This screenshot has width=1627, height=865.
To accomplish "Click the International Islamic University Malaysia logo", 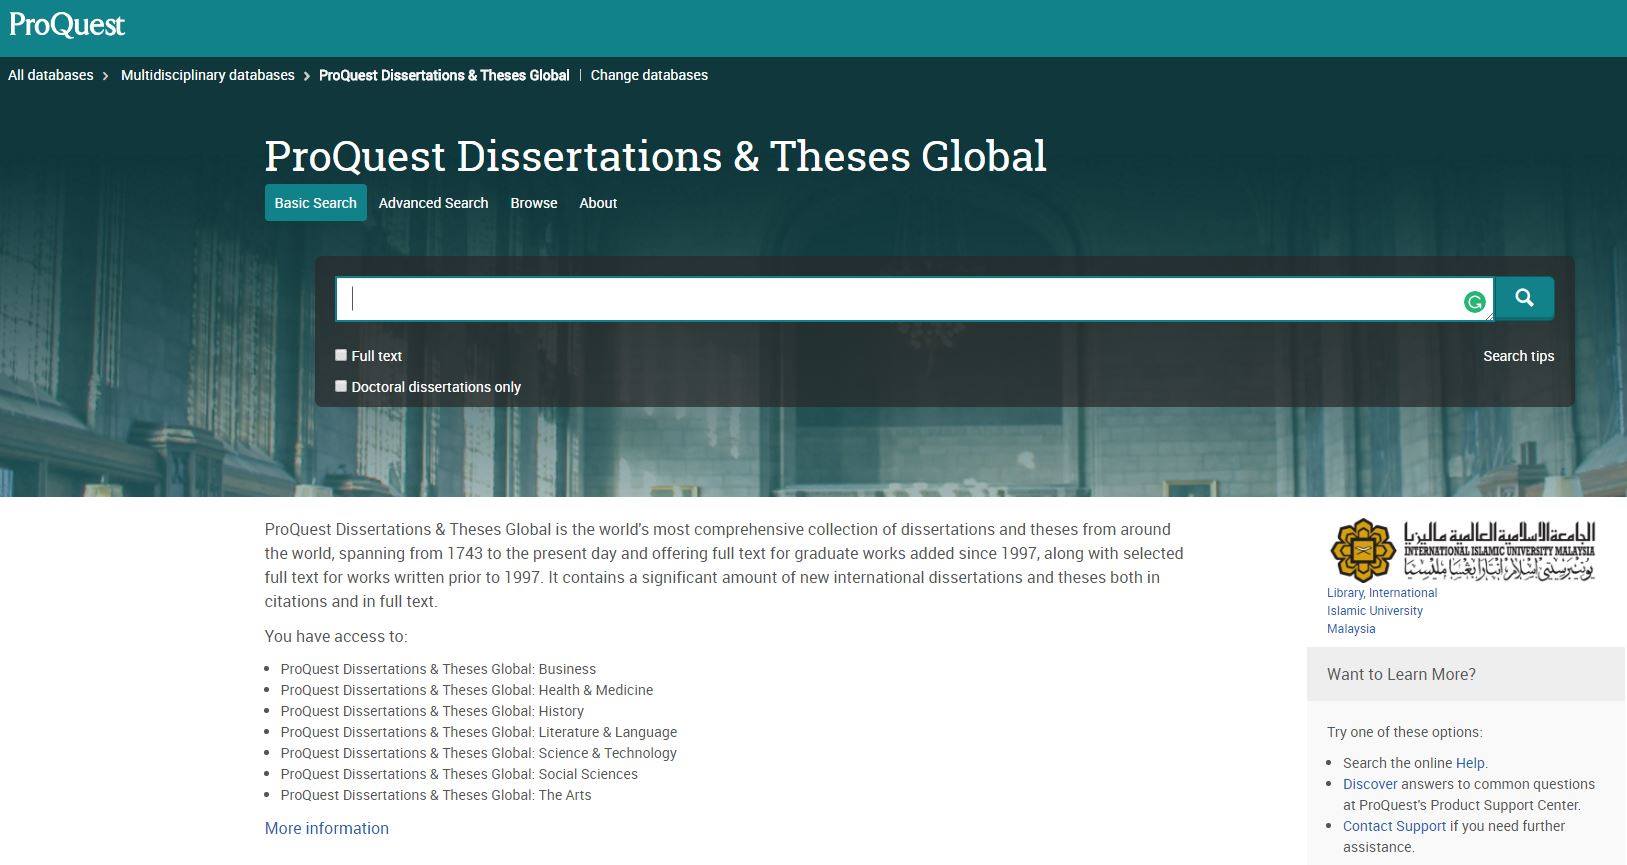I will 1461,550.
